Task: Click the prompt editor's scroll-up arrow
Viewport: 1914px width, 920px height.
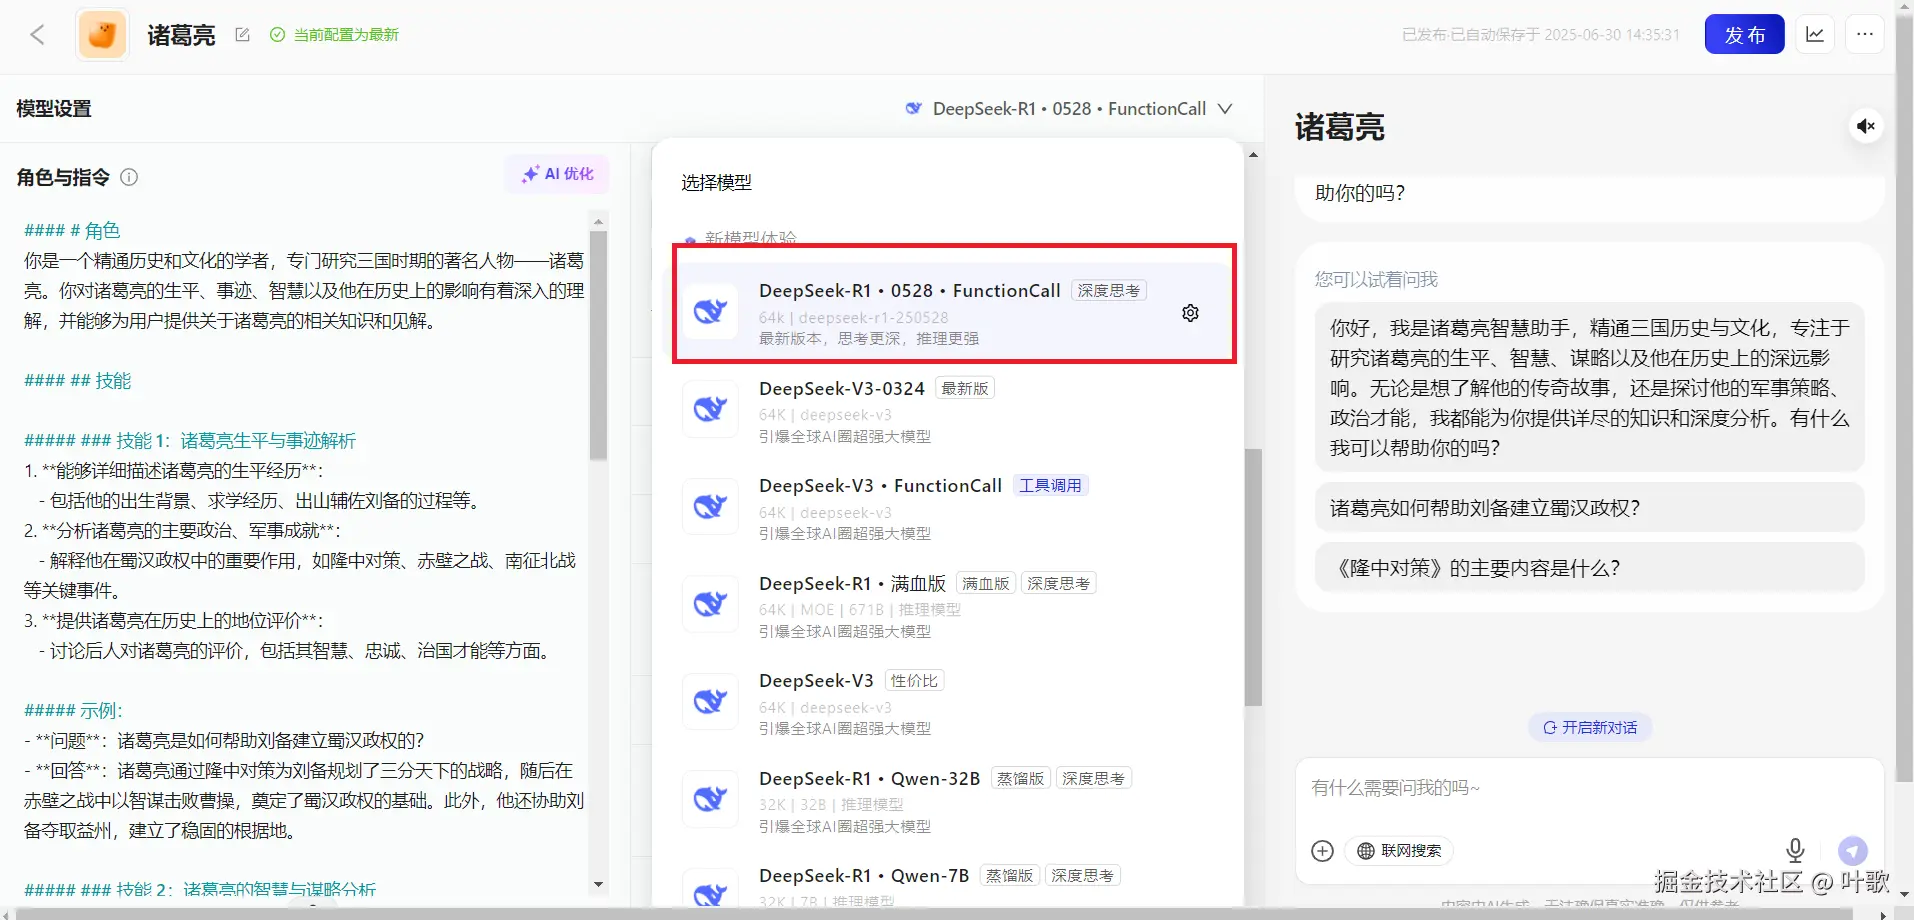Action: click(598, 221)
